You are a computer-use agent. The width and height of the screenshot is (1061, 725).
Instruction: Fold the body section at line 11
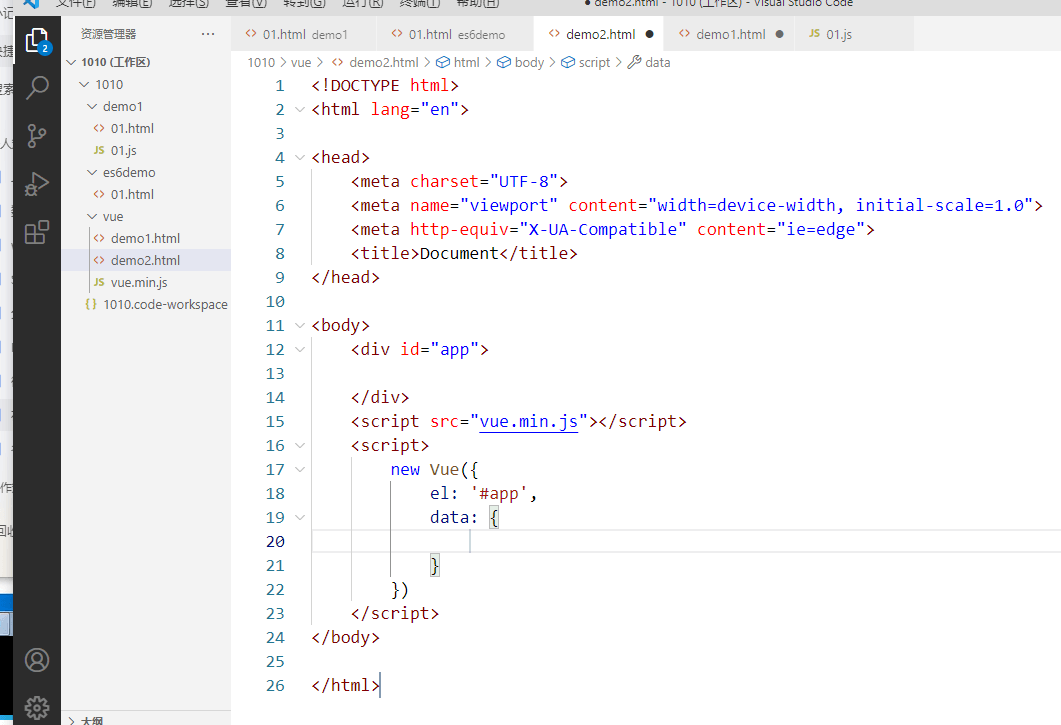click(300, 325)
